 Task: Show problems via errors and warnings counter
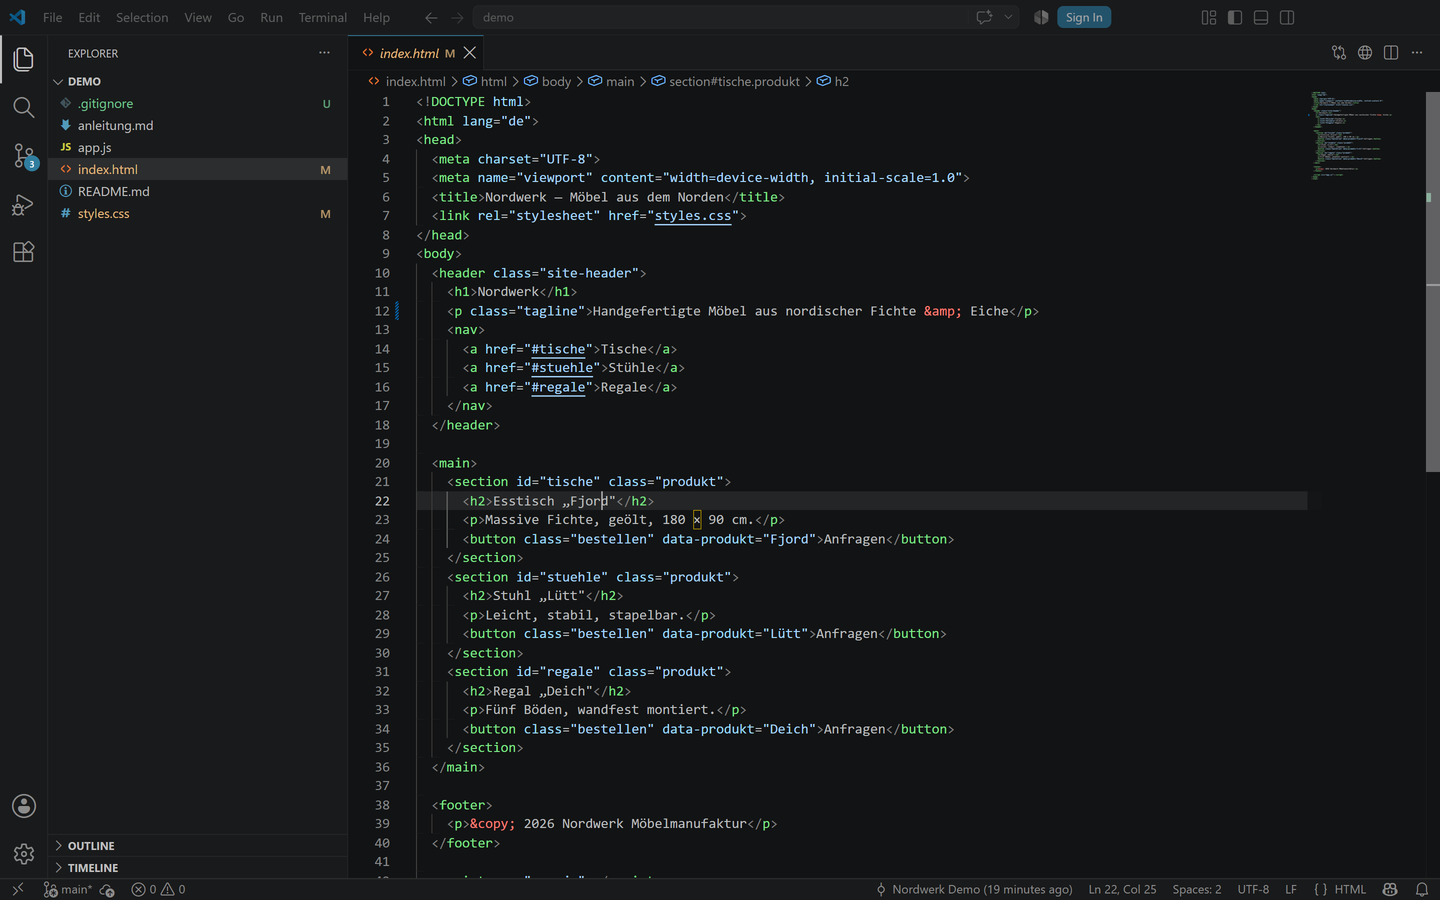(x=158, y=889)
